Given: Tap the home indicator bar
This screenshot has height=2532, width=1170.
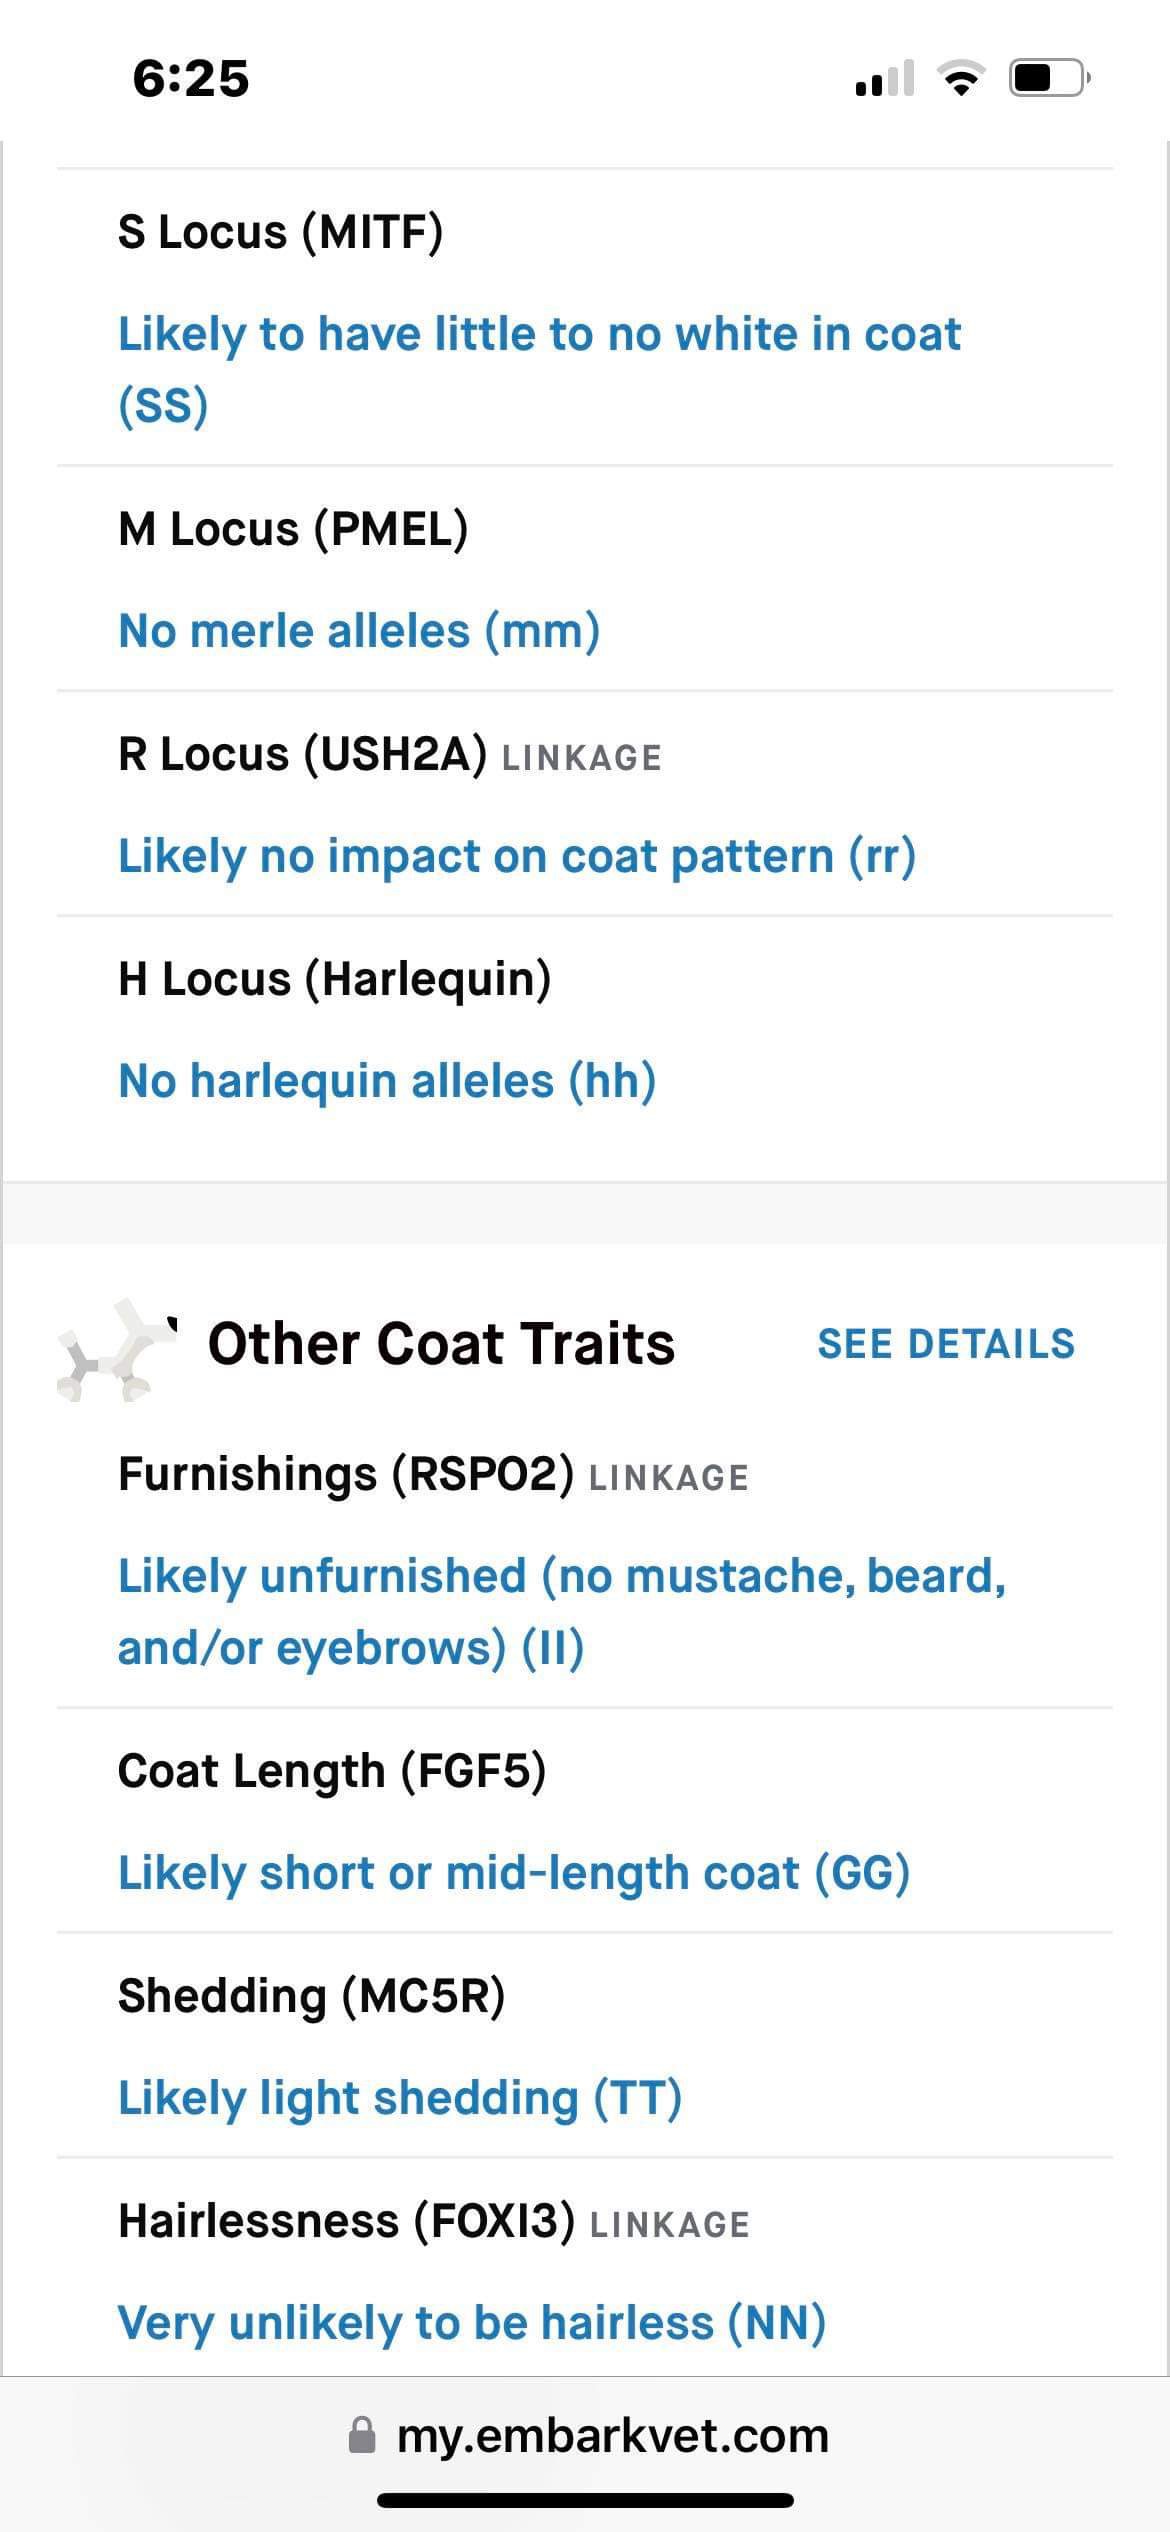Looking at the screenshot, I should pos(585,2500).
